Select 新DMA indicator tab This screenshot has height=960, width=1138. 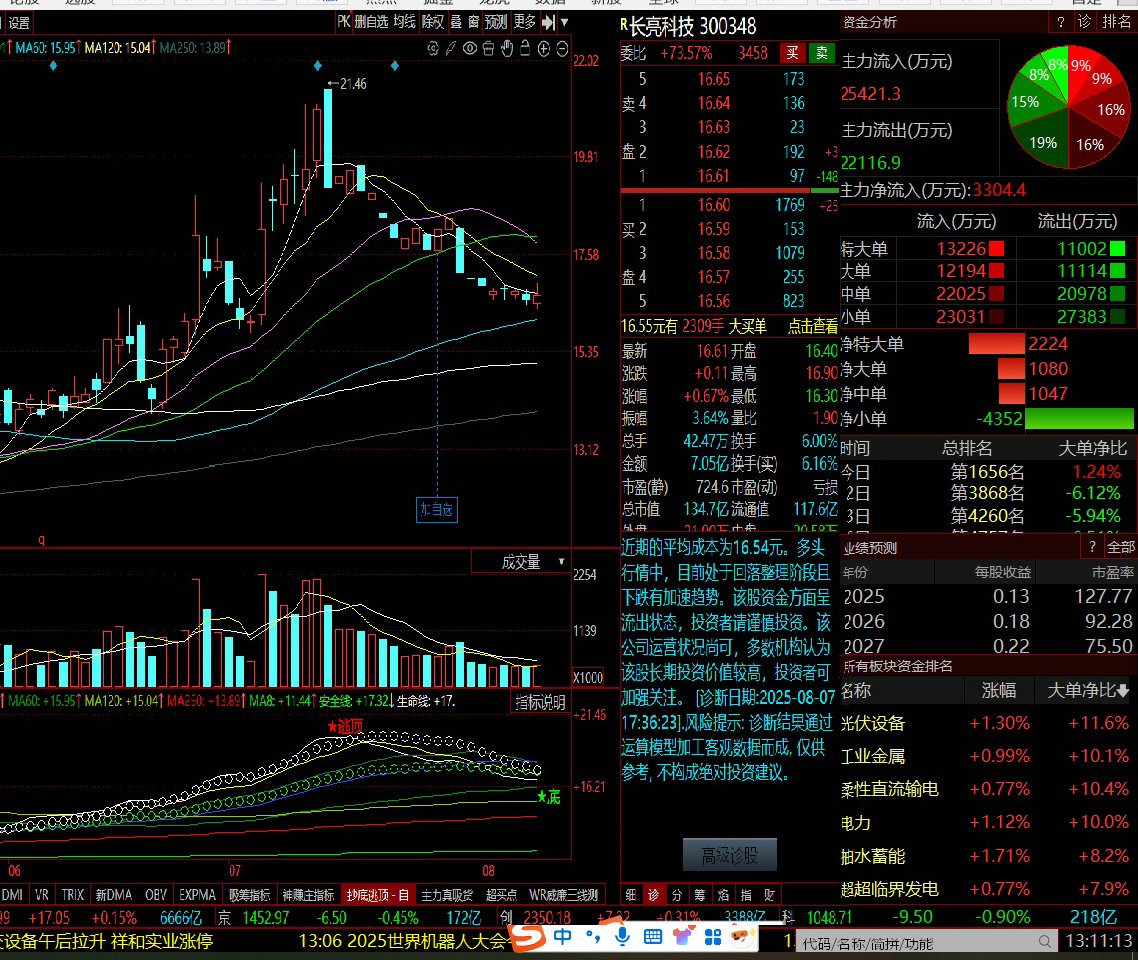(113, 895)
